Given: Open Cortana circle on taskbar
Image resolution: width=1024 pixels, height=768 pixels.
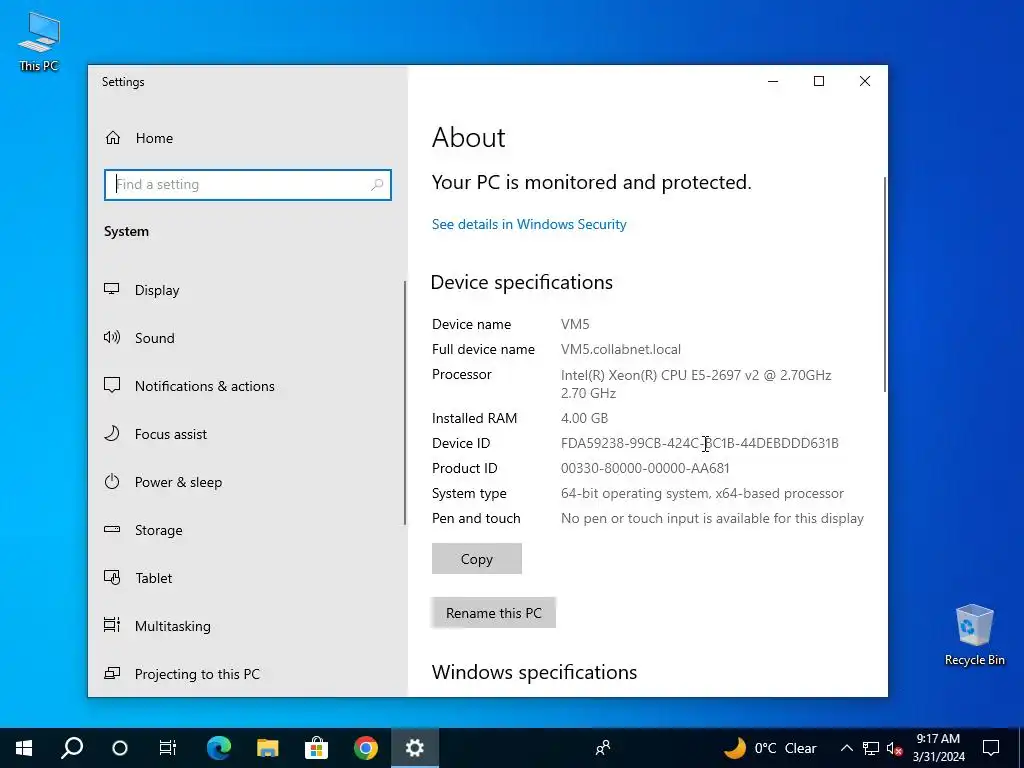Looking at the screenshot, I should coord(120,748).
